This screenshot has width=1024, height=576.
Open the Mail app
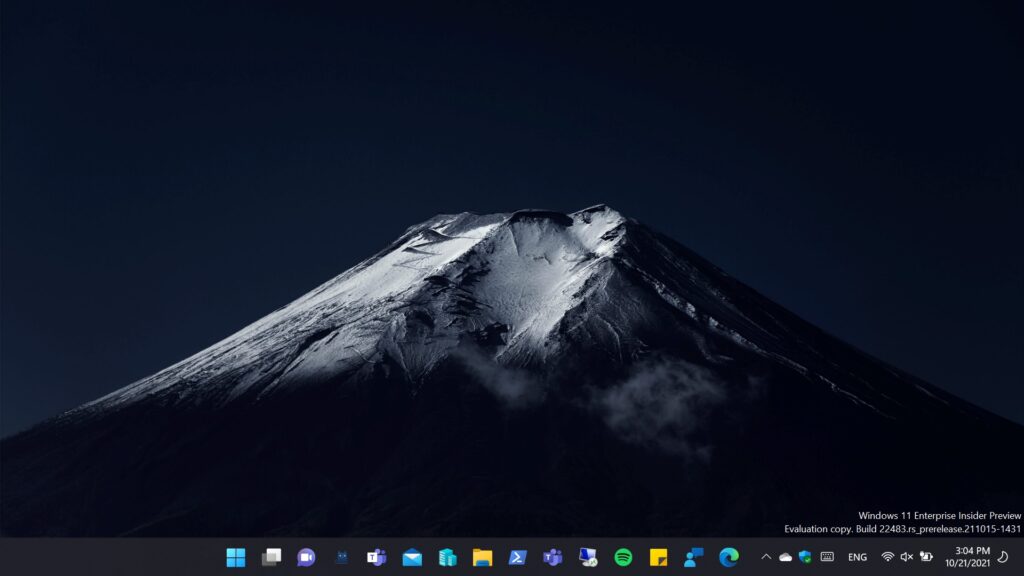click(412, 557)
